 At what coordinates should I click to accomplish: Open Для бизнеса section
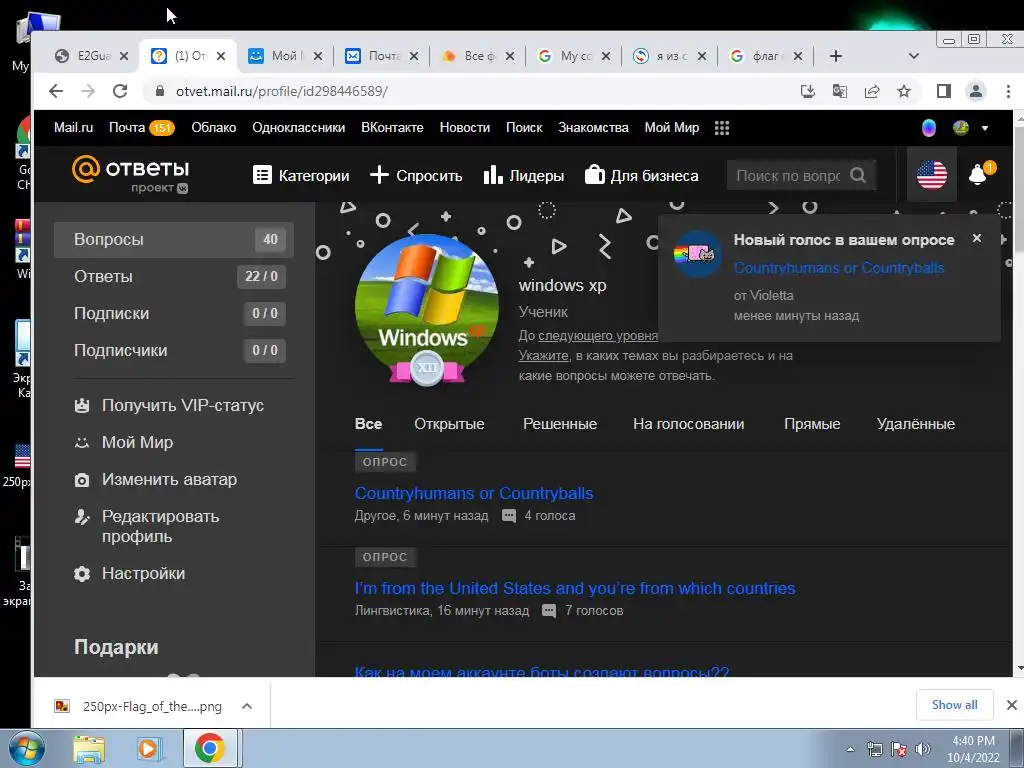tap(641, 175)
